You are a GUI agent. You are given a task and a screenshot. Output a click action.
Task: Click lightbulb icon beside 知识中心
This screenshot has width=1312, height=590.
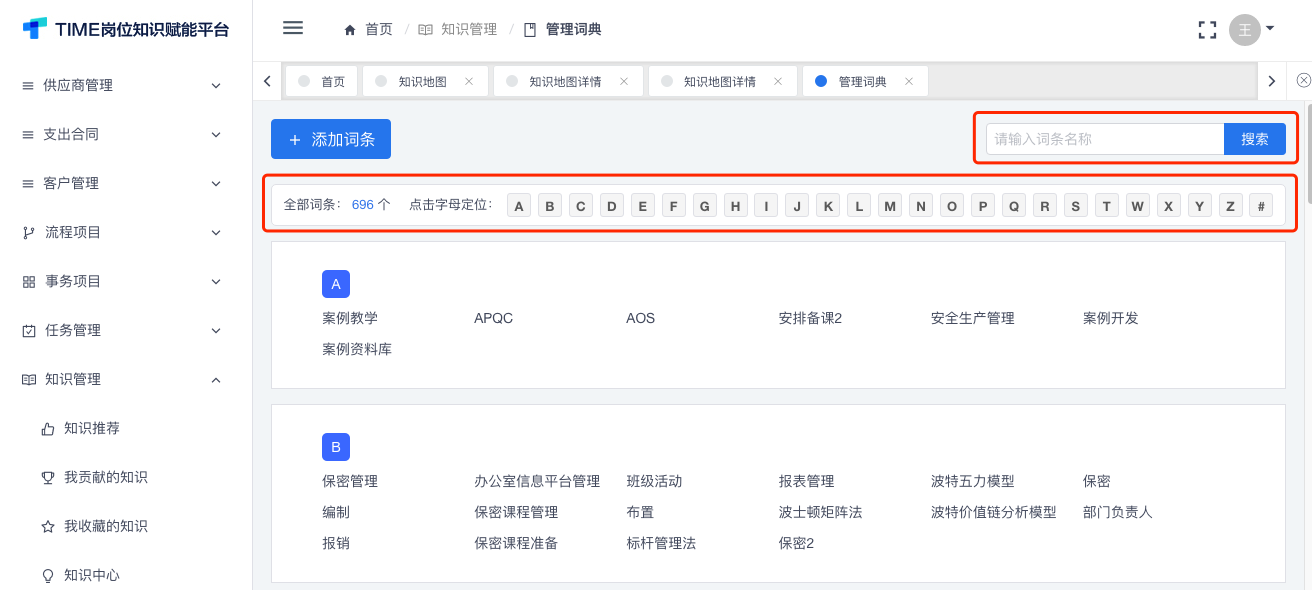pos(48,575)
